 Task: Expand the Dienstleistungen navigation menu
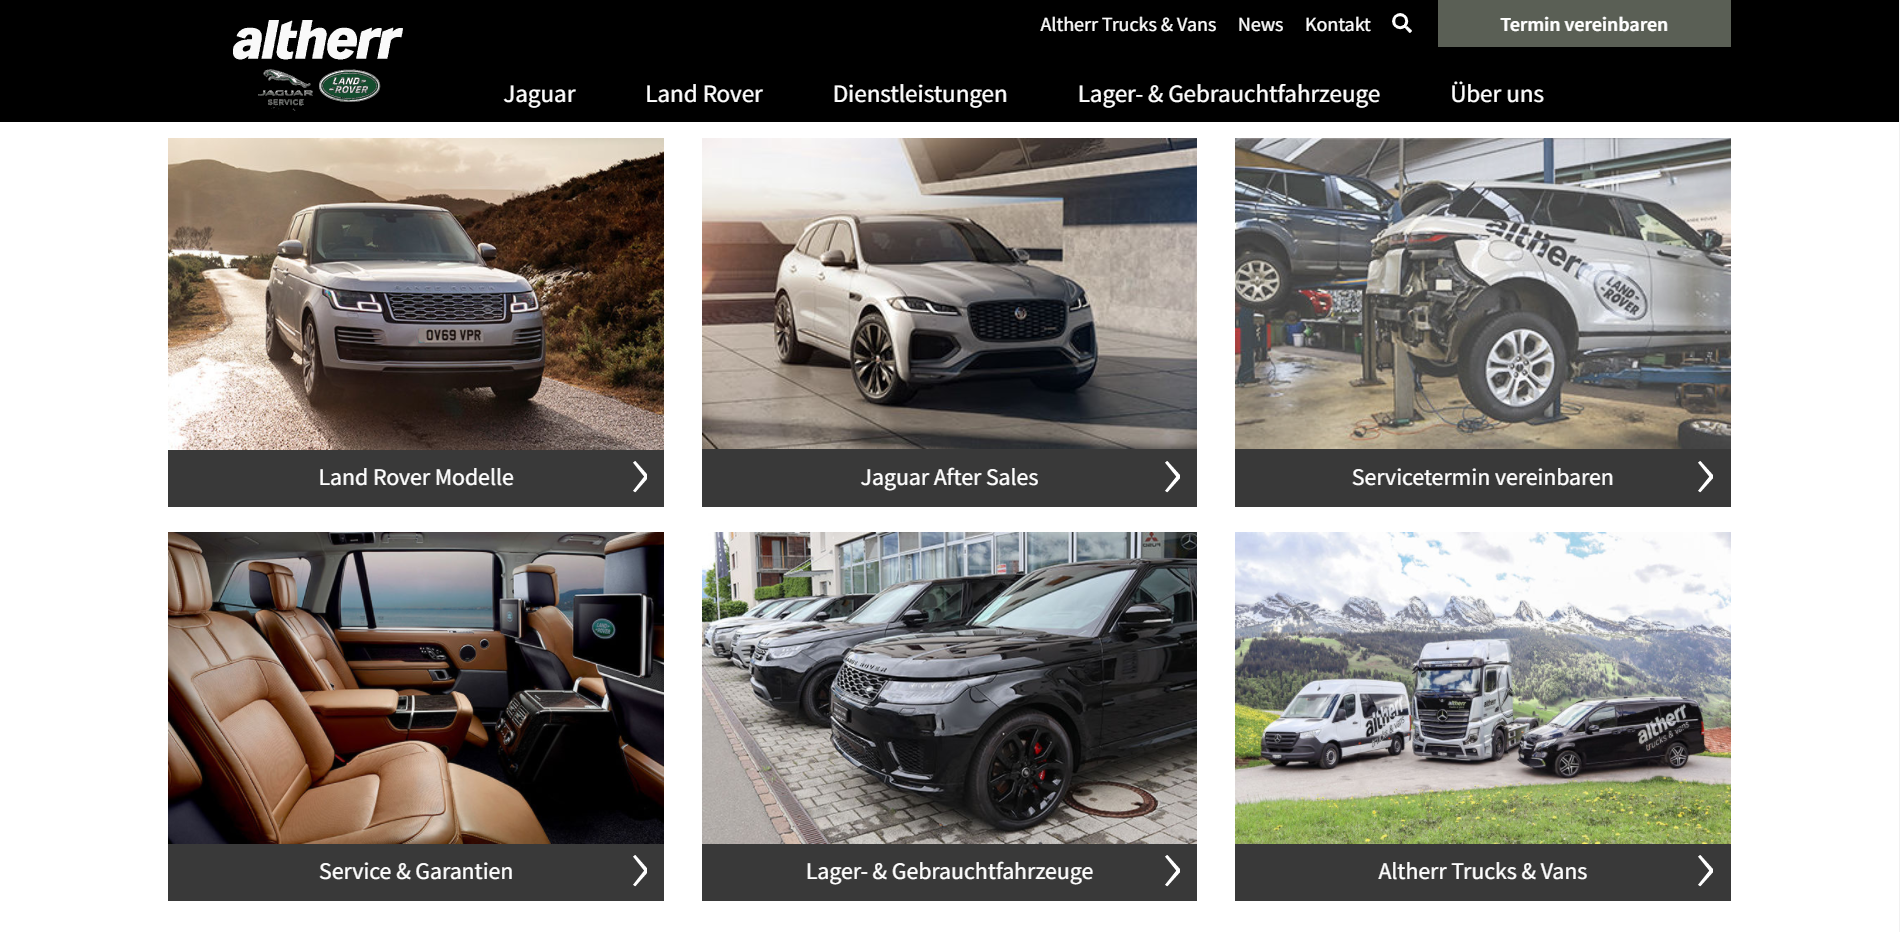tap(920, 94)
